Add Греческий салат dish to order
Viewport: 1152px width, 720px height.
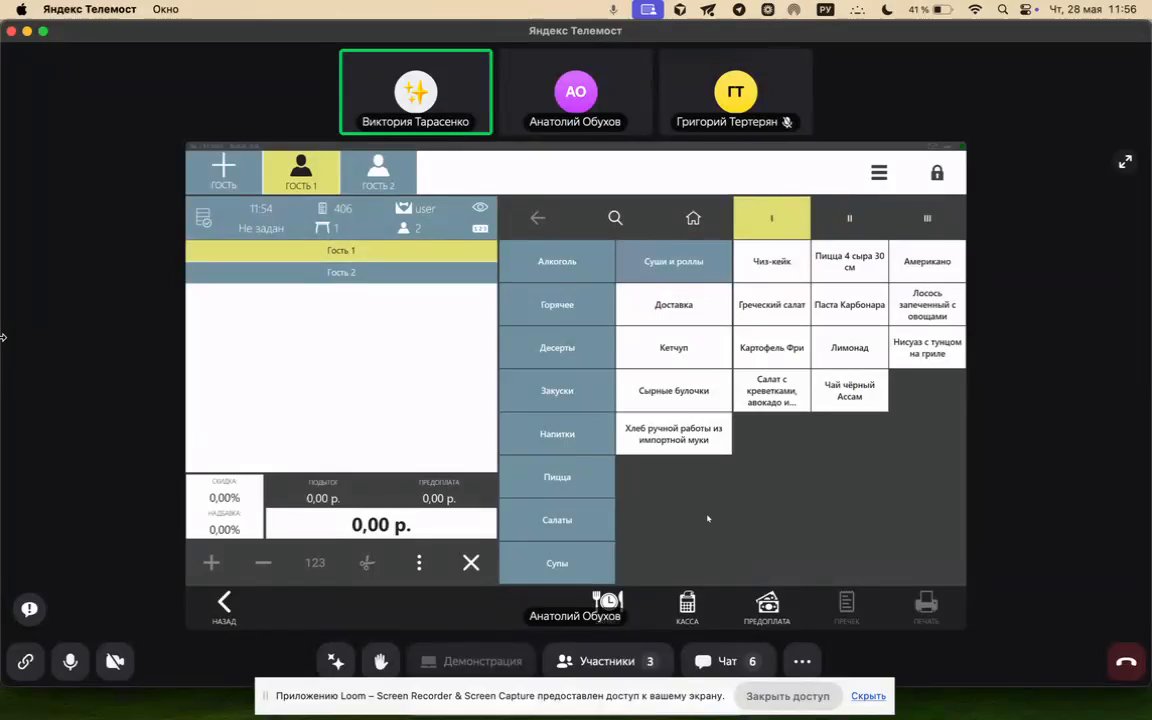(x=771, y=304)
